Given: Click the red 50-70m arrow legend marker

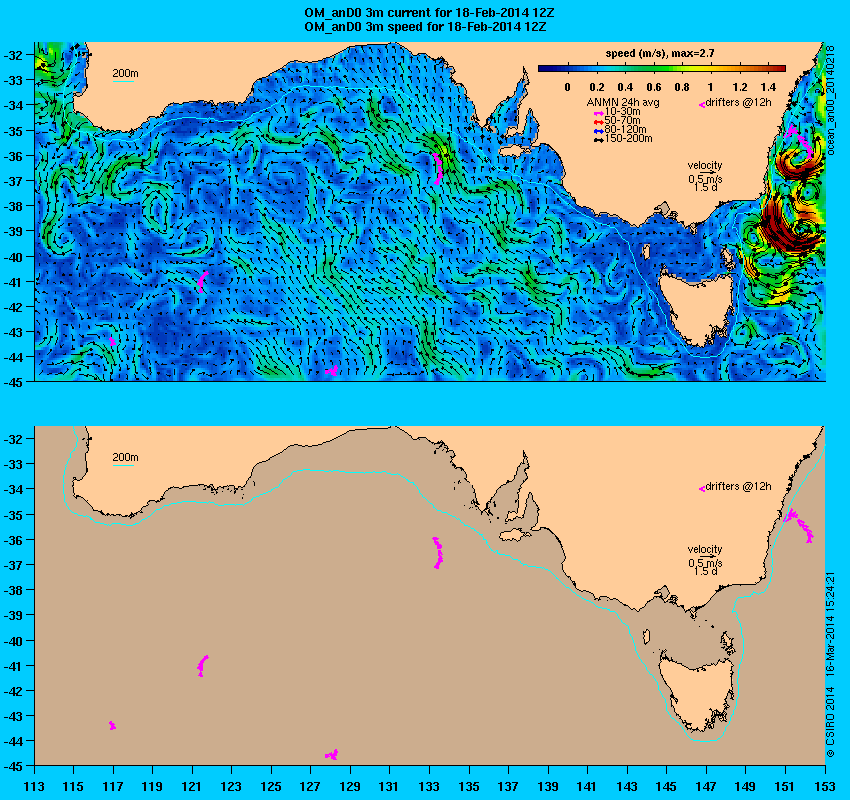Looking at the screenshot, I should (598, 121).
